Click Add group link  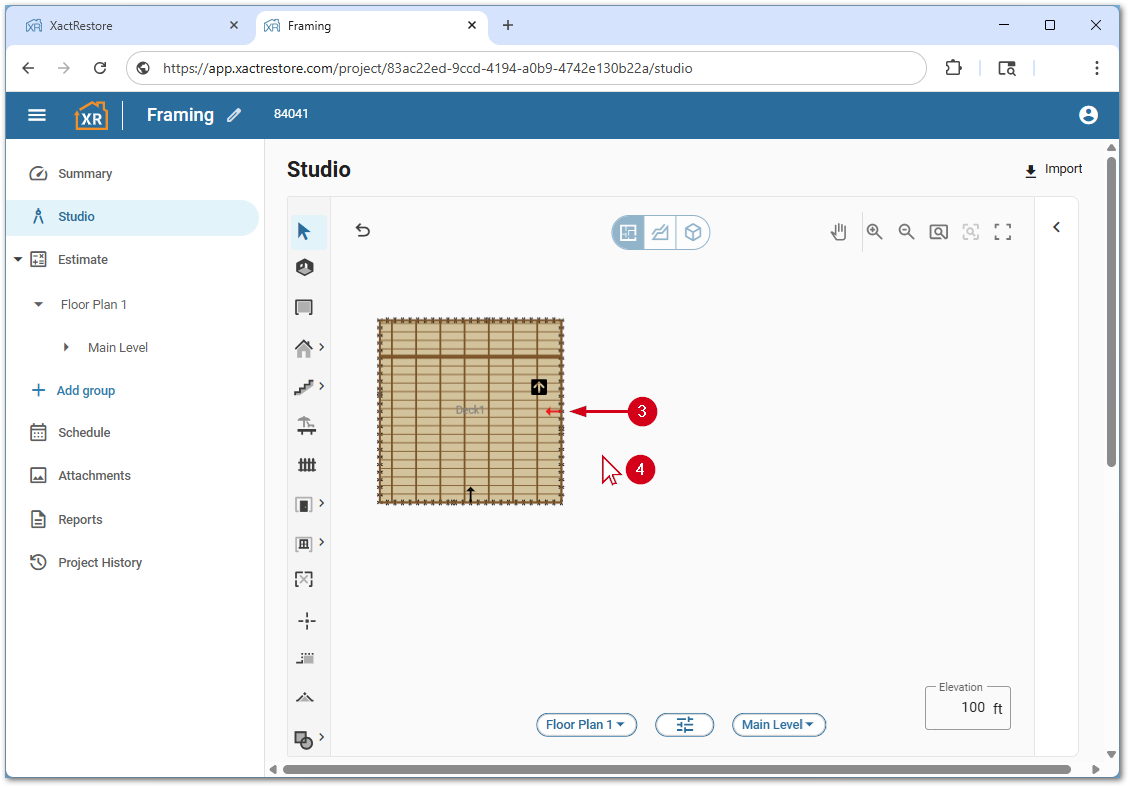pyautogui.click(x=85, y=391)
